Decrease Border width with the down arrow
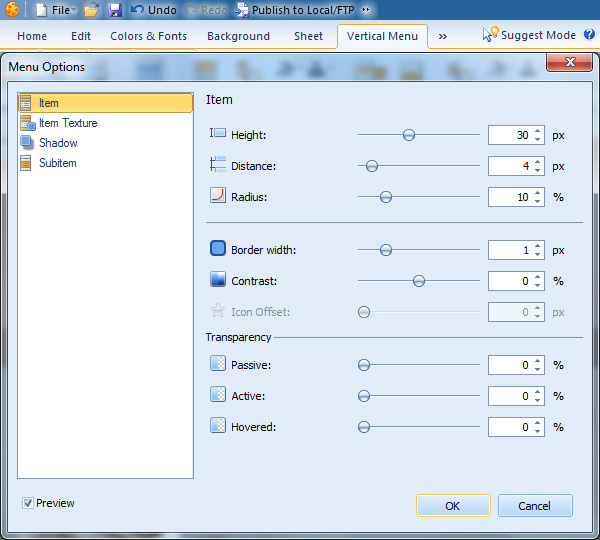The width and height of the screenshot is (600, 540). (x=538, y=255)
